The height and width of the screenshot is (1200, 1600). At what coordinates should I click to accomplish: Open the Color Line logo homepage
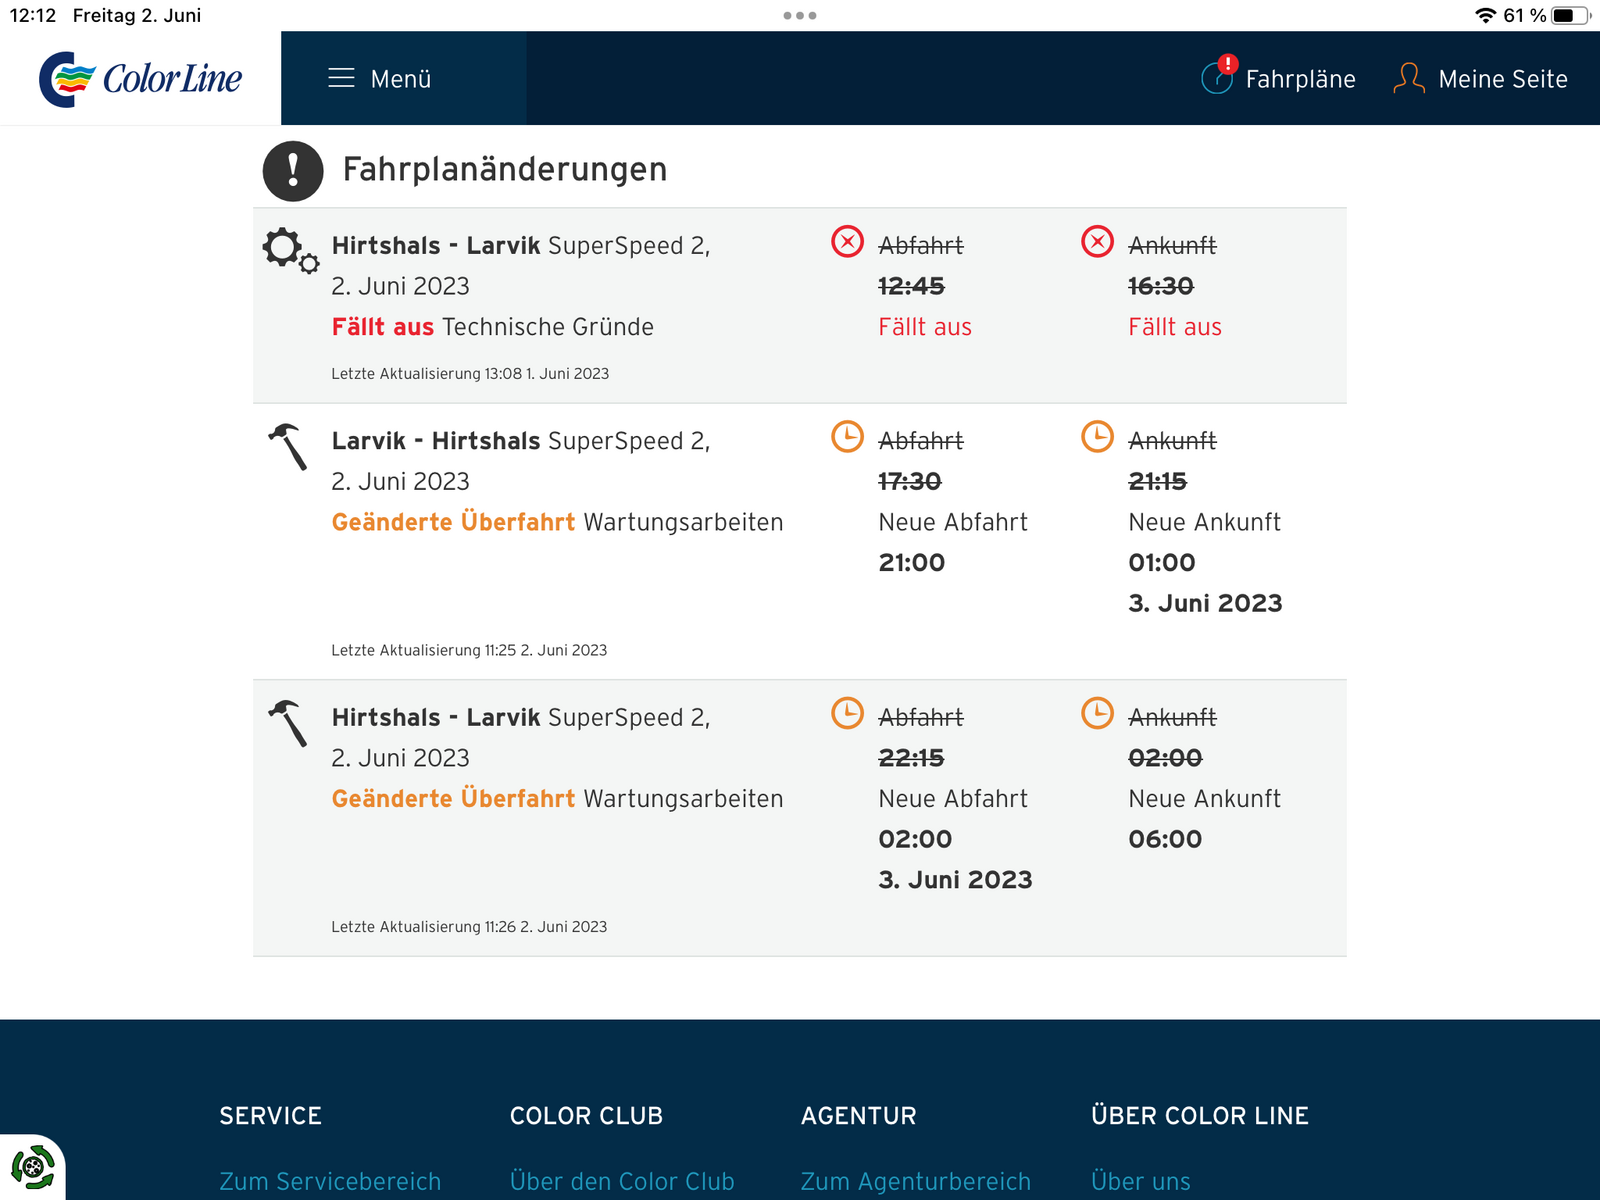[141, 79]
